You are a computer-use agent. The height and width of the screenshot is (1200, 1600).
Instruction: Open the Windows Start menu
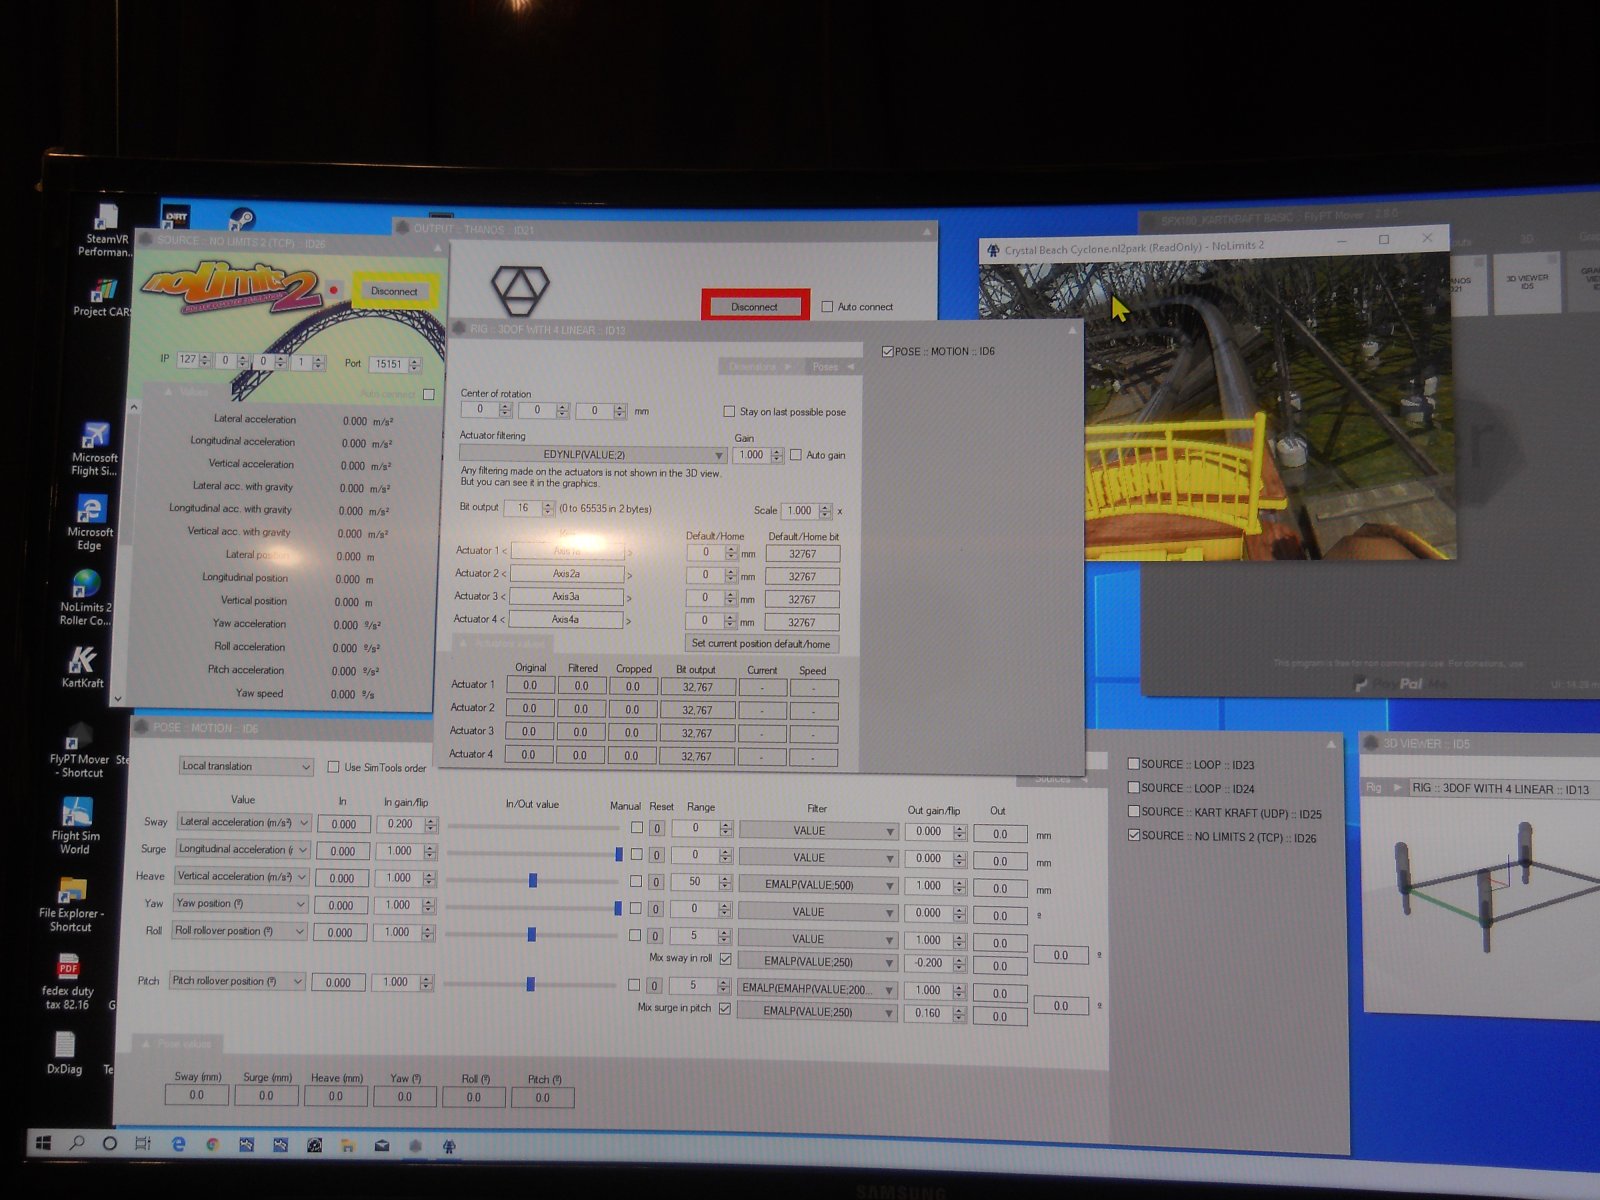pyautogui.click(x=44, y=1142)
